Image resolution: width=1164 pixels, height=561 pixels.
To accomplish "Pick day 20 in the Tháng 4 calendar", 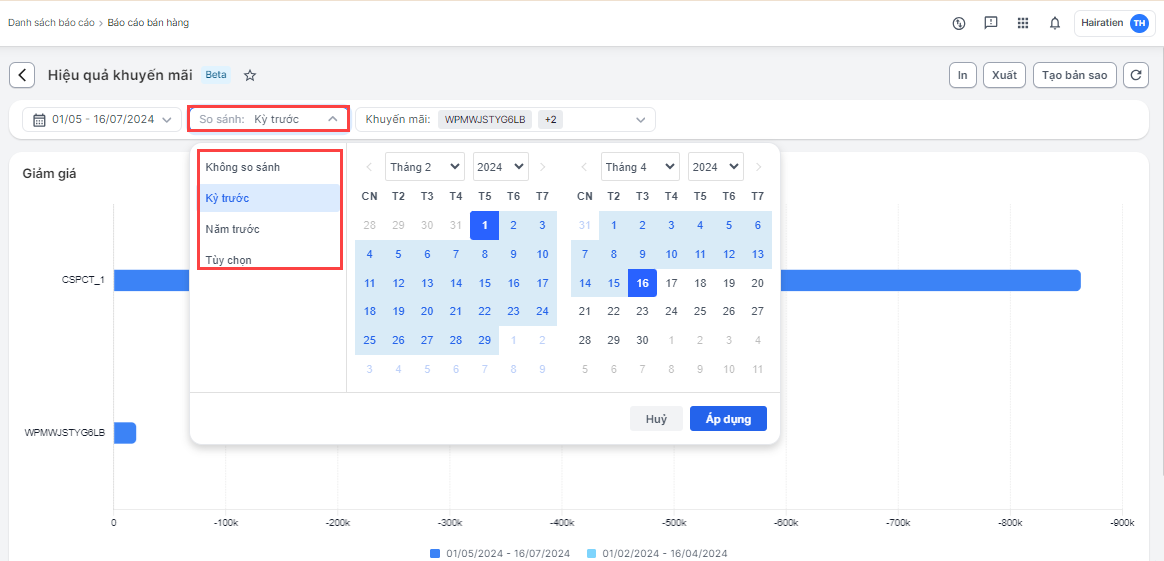I will (757, 283).
